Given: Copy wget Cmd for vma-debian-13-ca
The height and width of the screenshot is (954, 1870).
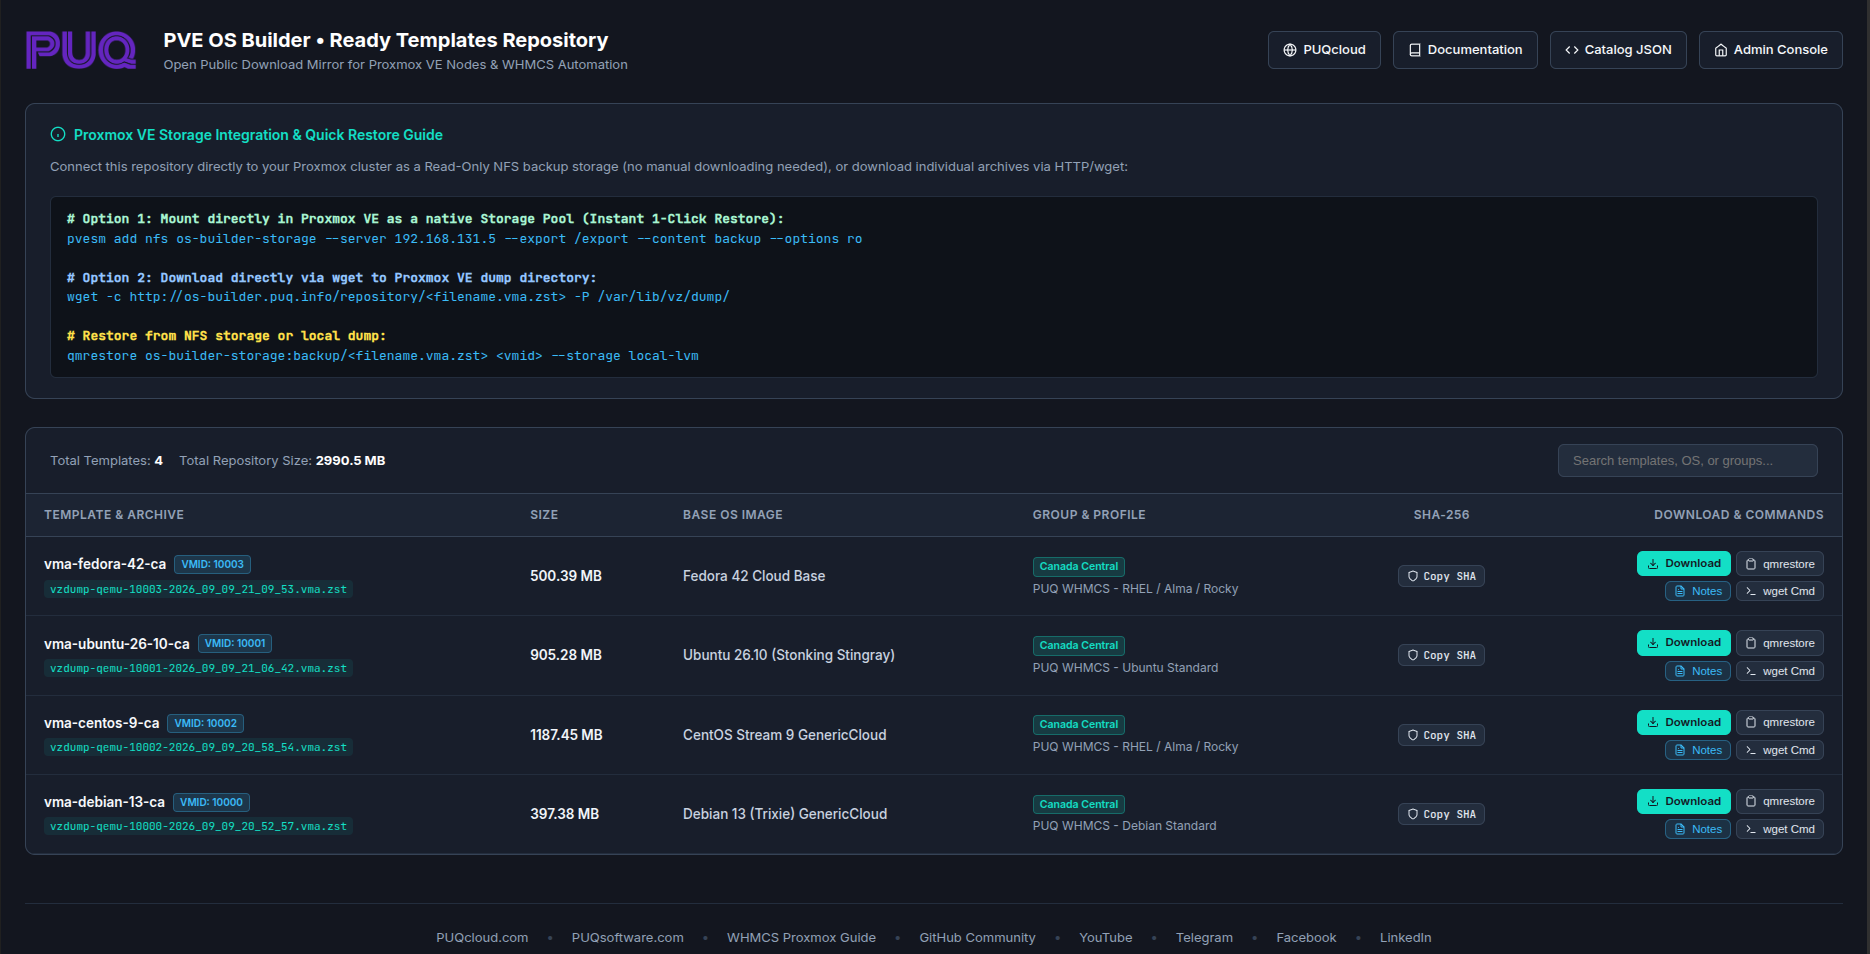Looking at the screenshot, I should pyautogui.click(x=1780, y=829).
